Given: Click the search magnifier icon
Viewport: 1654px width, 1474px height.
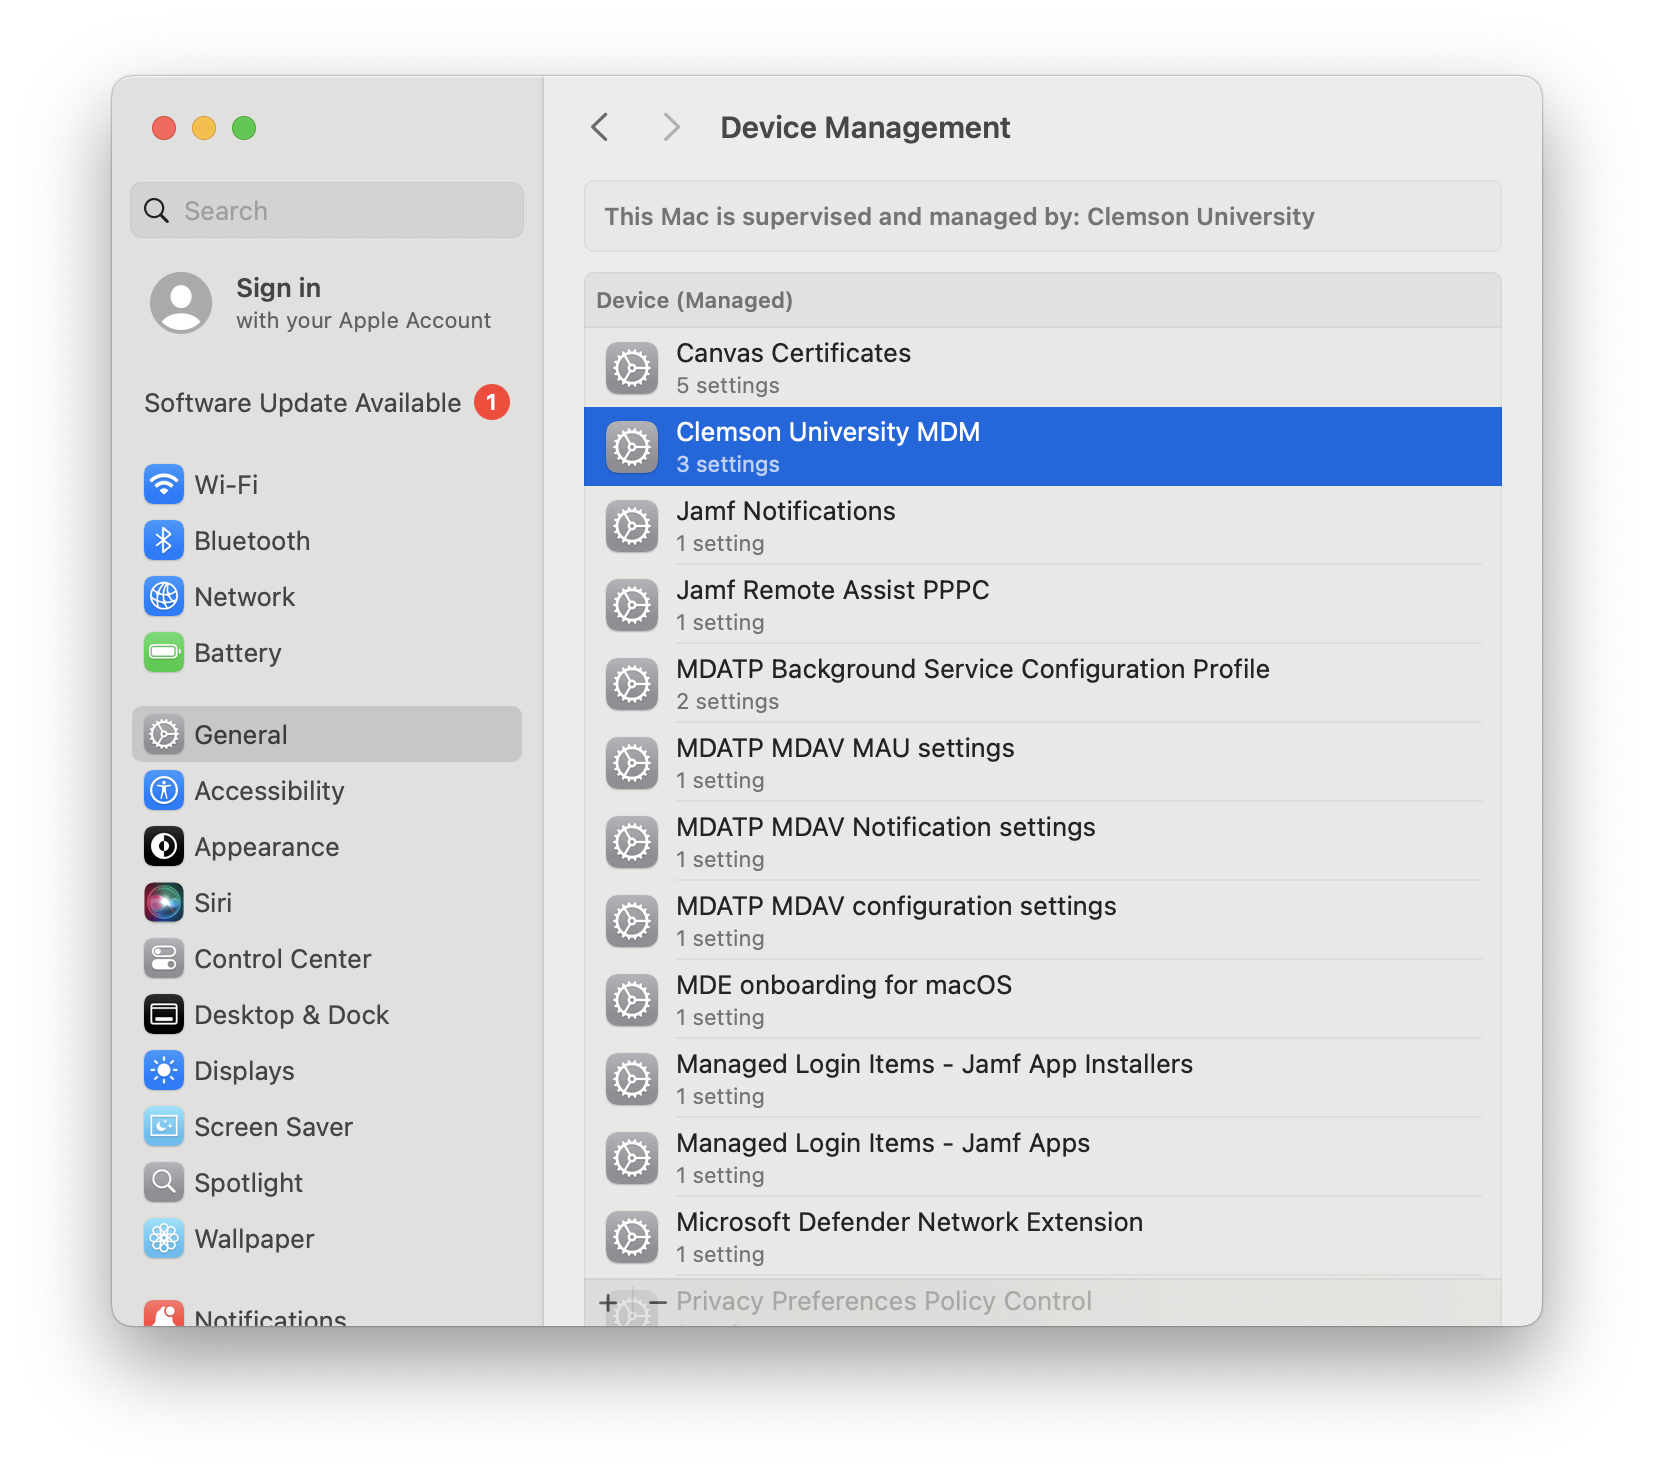Looking at the screenshot, I should pyautogui.click(x=157, y=210).
